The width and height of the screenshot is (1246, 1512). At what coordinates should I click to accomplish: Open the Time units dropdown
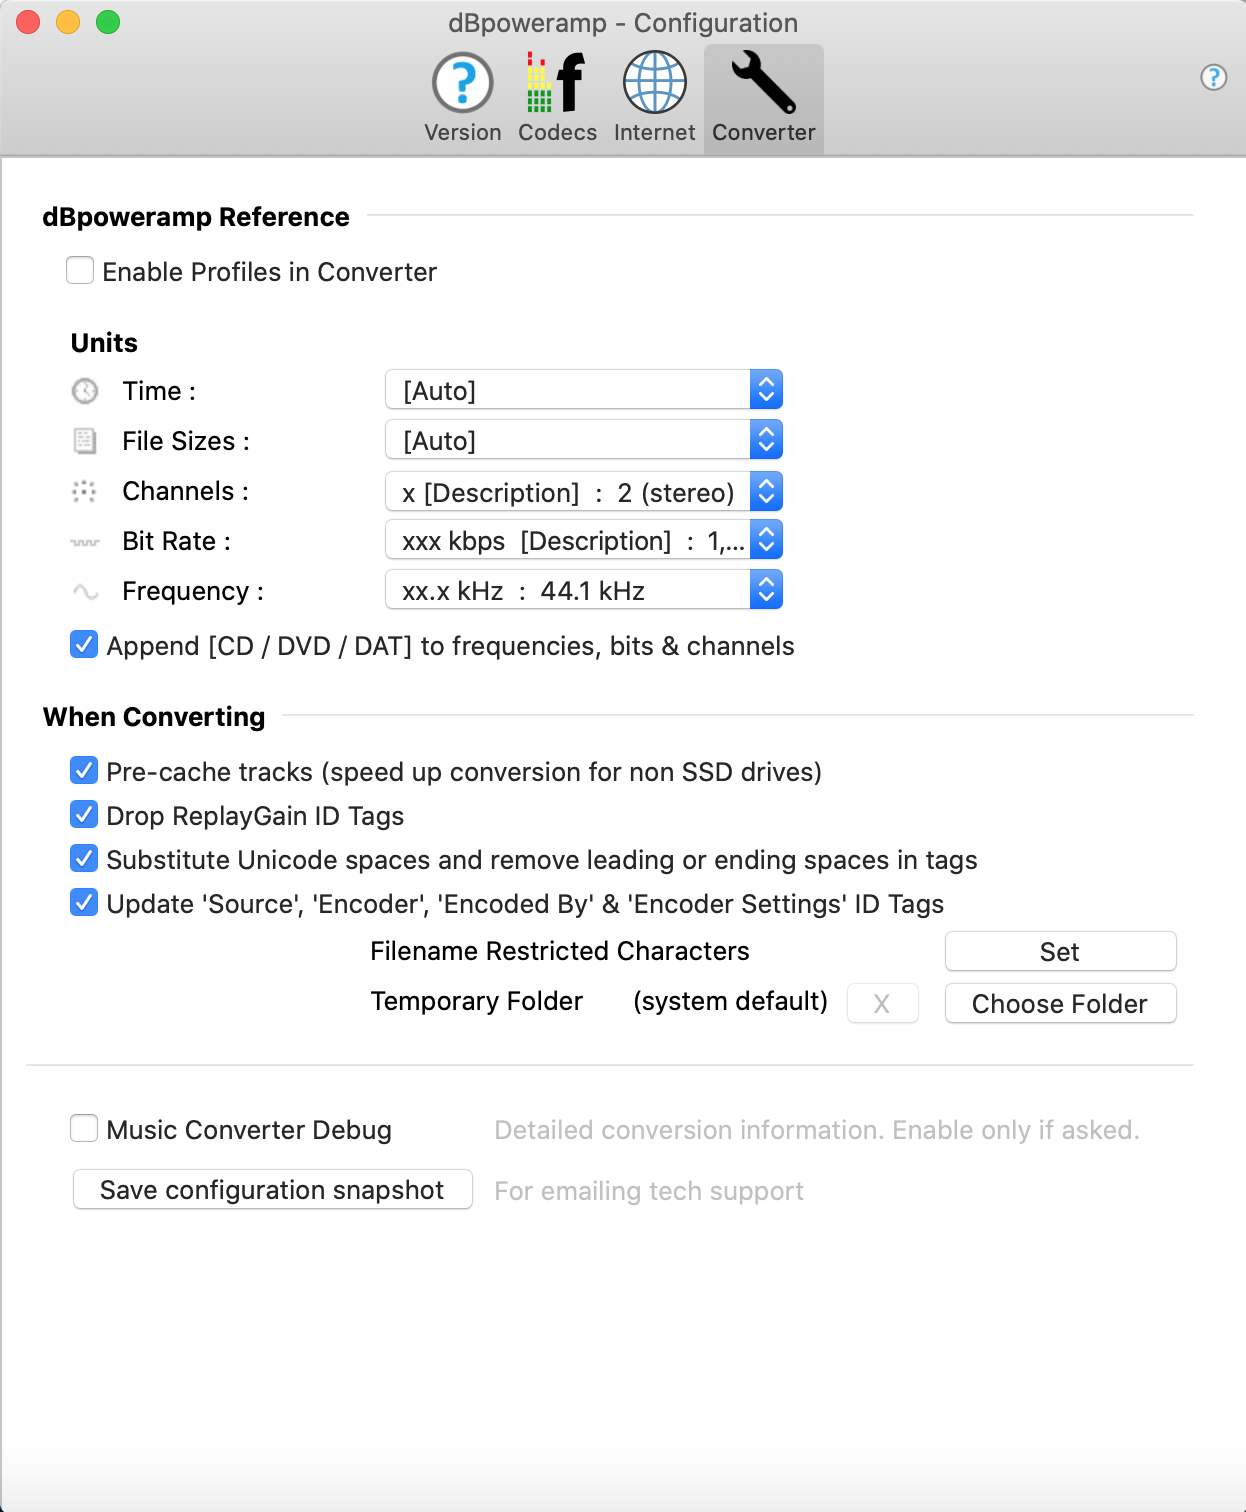[583, 390]
